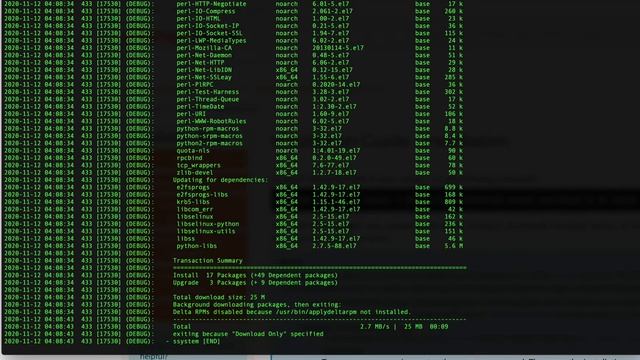This screenshot has width=640, height=360.
Task: Click 'perl-WWW-RobotRules' package name
Action: coord(211,121)
